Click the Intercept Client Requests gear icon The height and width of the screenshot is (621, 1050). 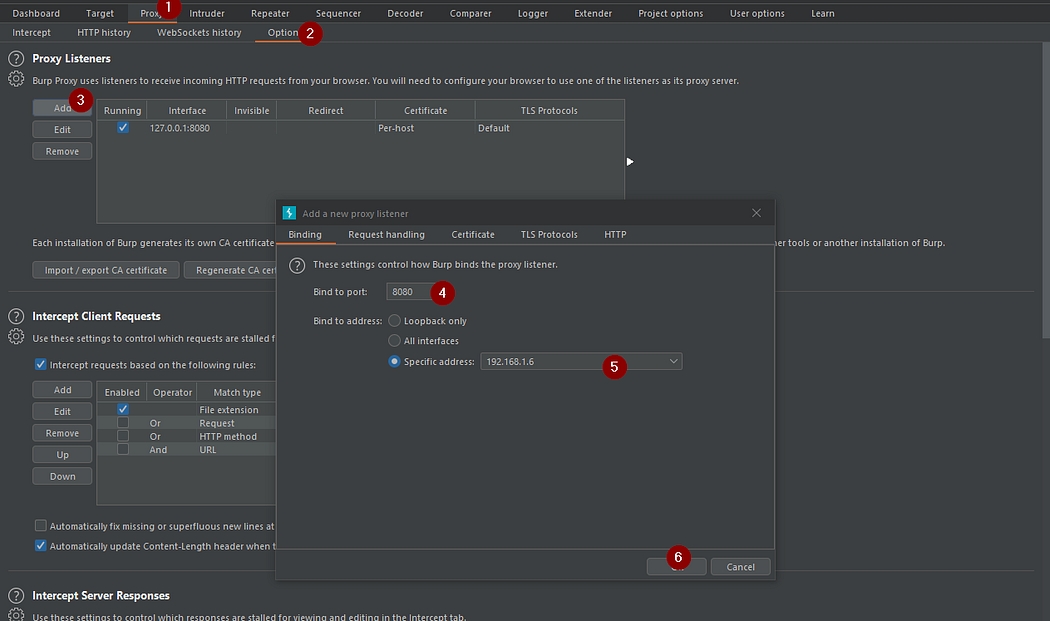point(16,337)
